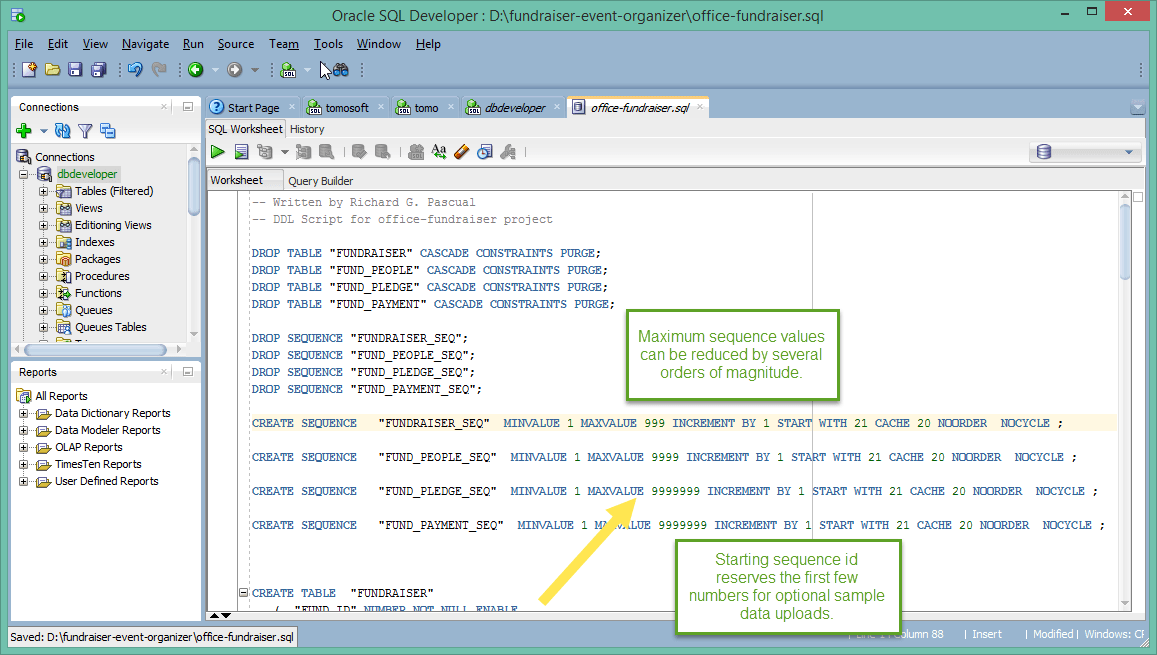Collapse the CREATE TABLE code fold
This screenshot has width=1157, height=655.
pos(244,592)
